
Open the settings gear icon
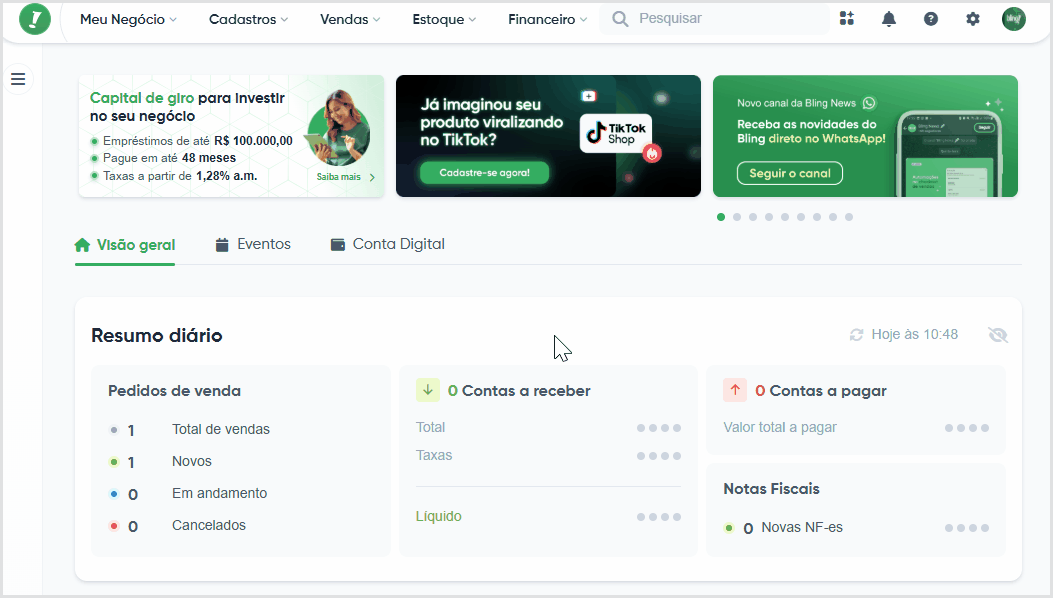coord(972,19)
